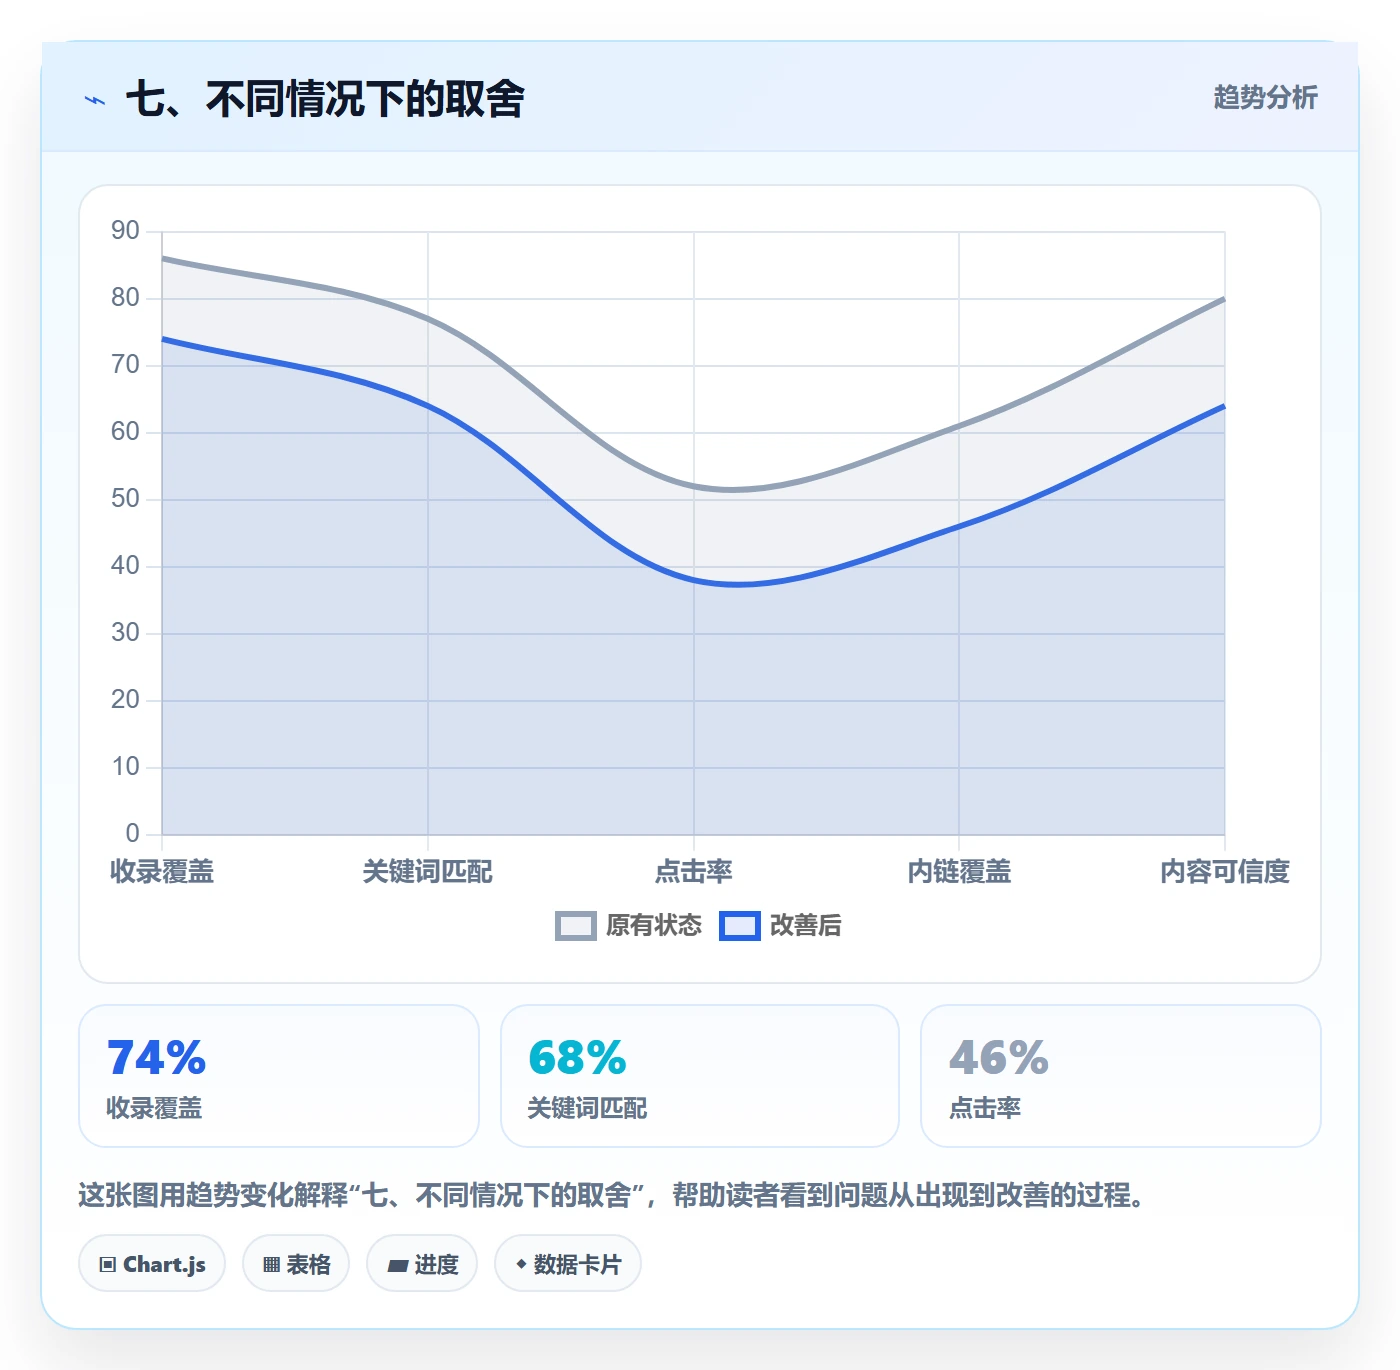Click the 关键词匹配 x-axis label
Viewport: 1400px width, 1370px height.
428,872
